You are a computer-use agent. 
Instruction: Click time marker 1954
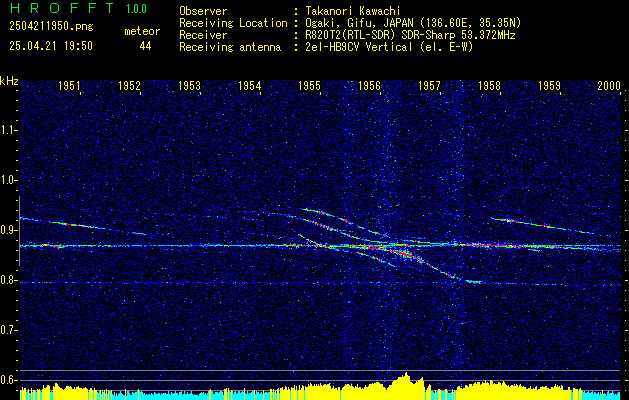click(x=250, y=85)
